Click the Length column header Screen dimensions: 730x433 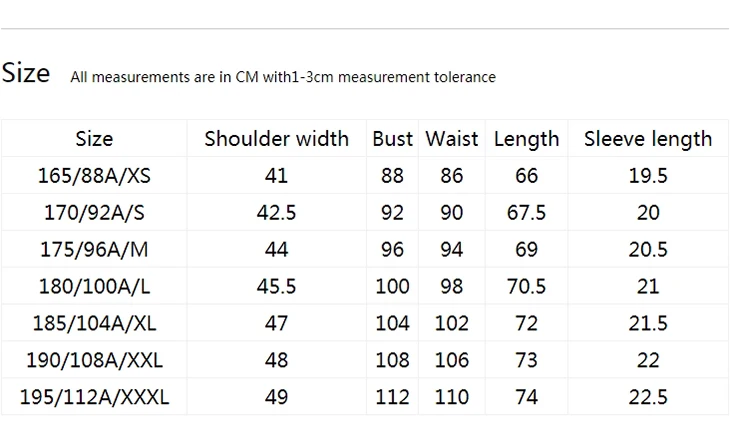527,139
